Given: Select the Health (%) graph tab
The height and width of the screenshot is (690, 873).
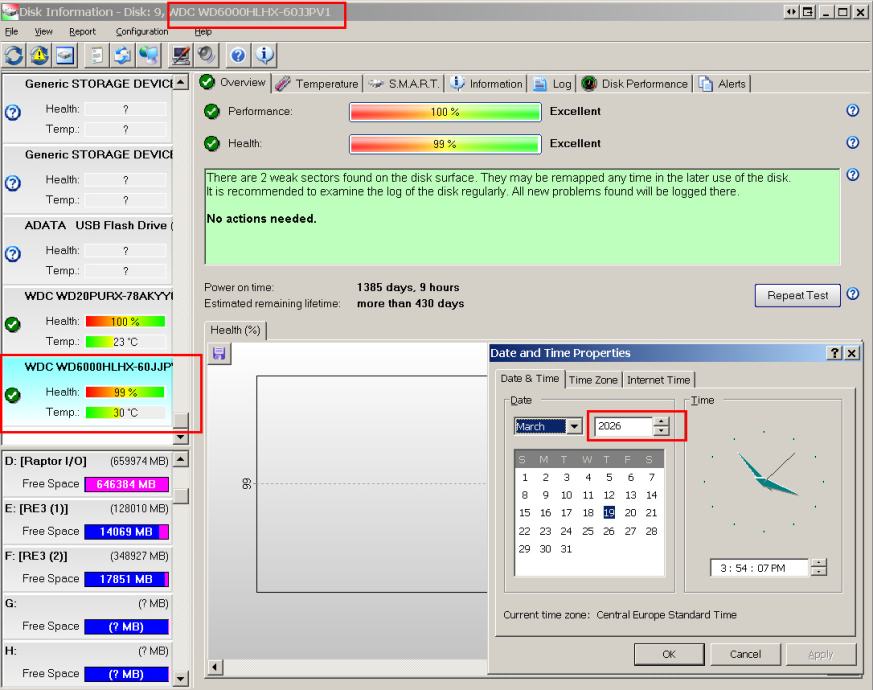Looking at the screenshot, I should (235, 330).
